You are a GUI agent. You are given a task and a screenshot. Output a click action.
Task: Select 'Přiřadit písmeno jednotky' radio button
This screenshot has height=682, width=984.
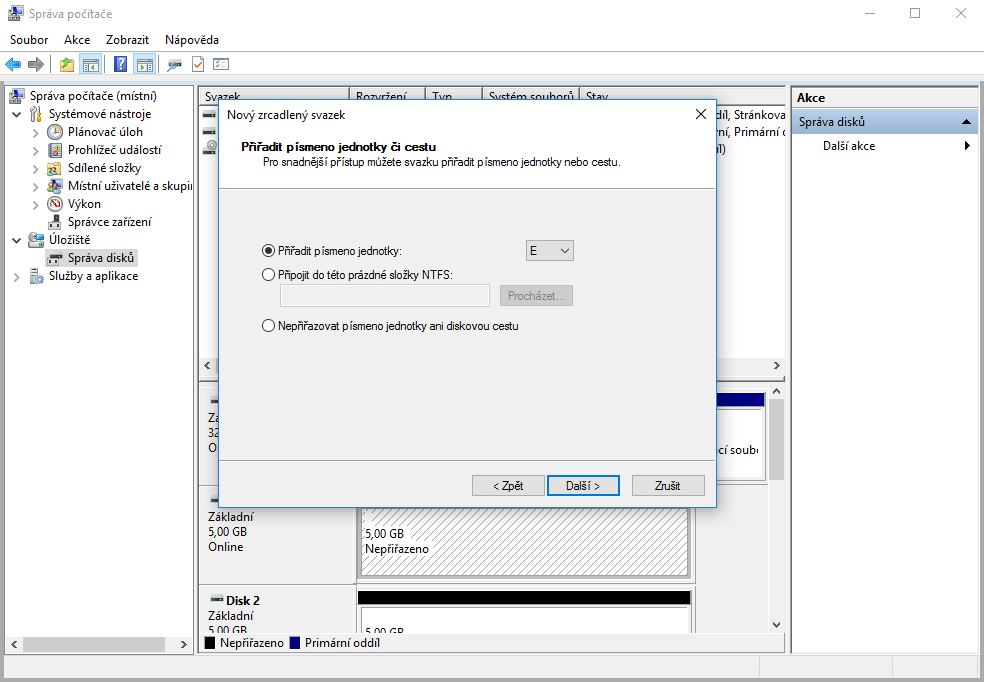click(268, 251)
